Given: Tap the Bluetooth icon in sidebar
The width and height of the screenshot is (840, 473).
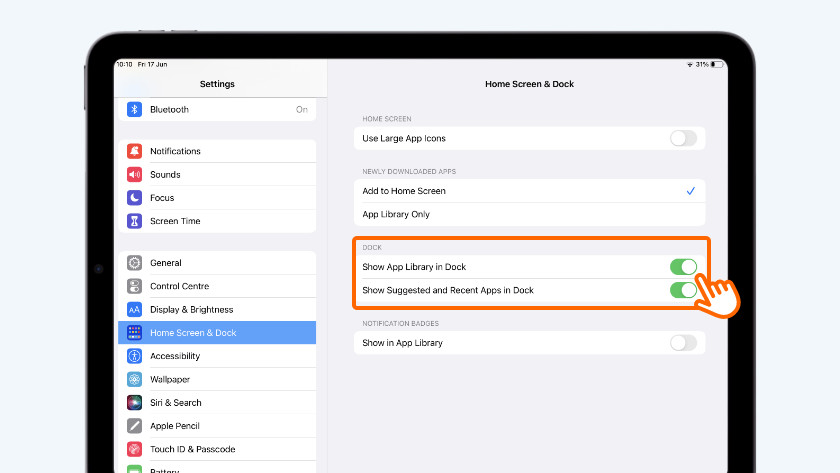Looking at the screenshot, I should [x=134, y=110].
